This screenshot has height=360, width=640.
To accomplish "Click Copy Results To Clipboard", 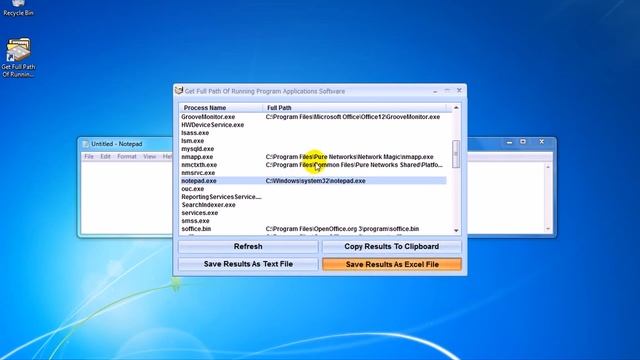I will [392, 247].
